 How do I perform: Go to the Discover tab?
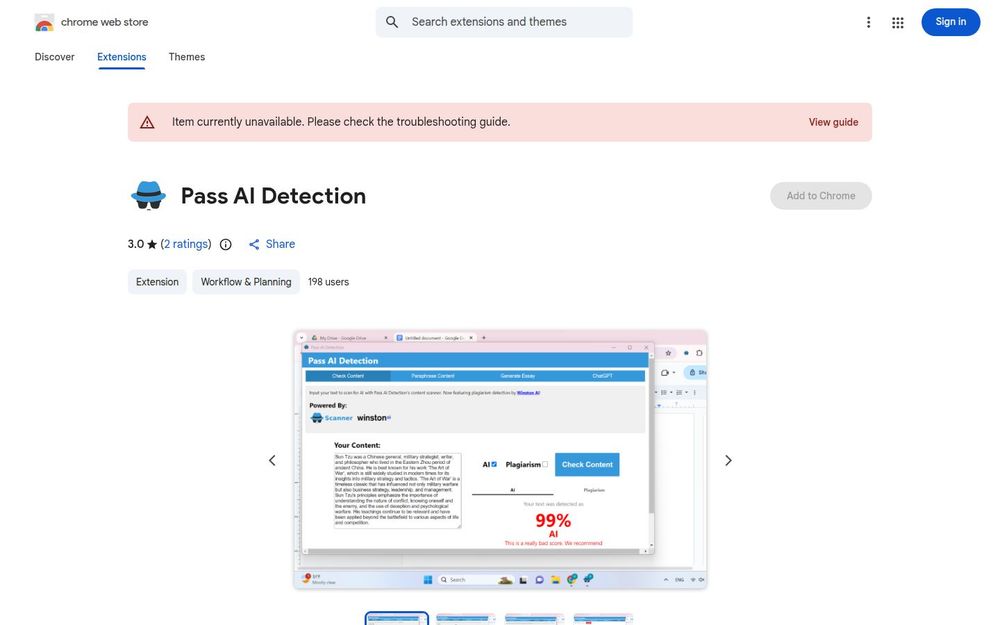pyautogui.click(x=54, y=57)
